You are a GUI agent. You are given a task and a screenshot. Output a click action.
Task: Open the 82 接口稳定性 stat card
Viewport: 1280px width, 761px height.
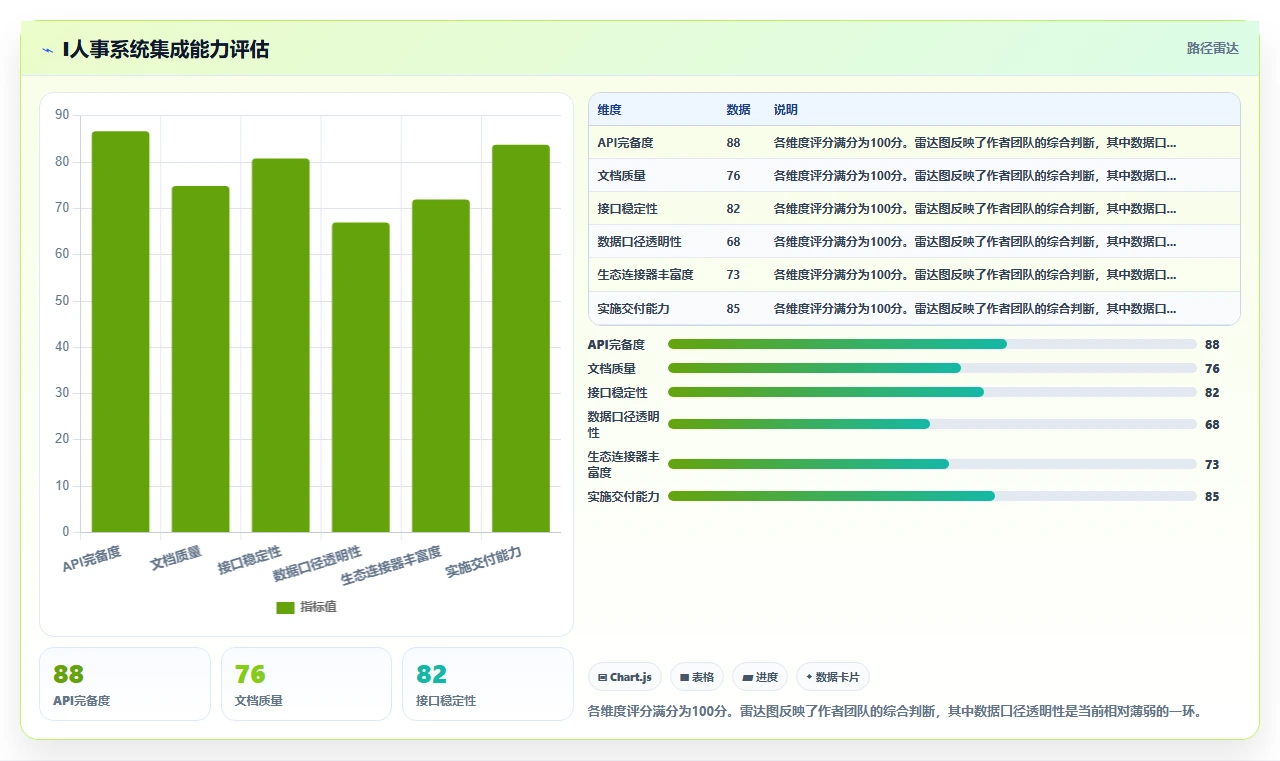point(488,684)
